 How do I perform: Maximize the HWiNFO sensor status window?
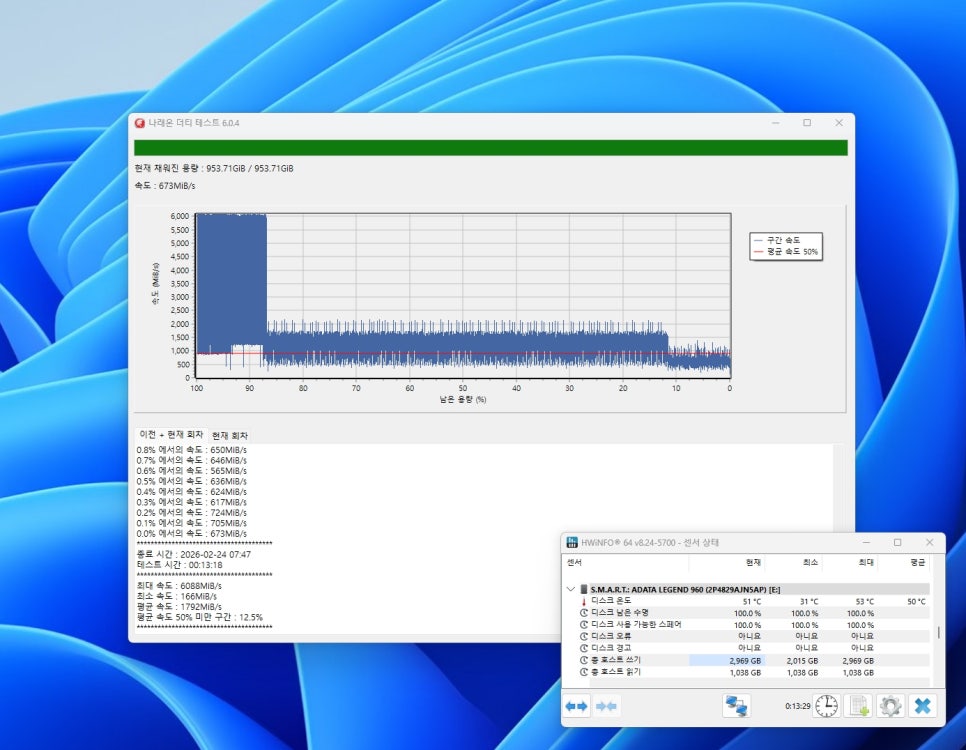(897, 542)
